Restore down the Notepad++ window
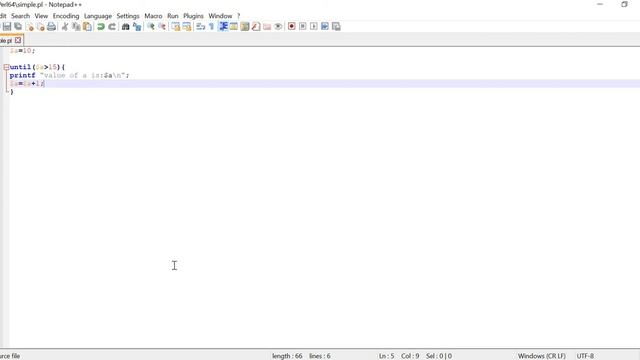 624,4
